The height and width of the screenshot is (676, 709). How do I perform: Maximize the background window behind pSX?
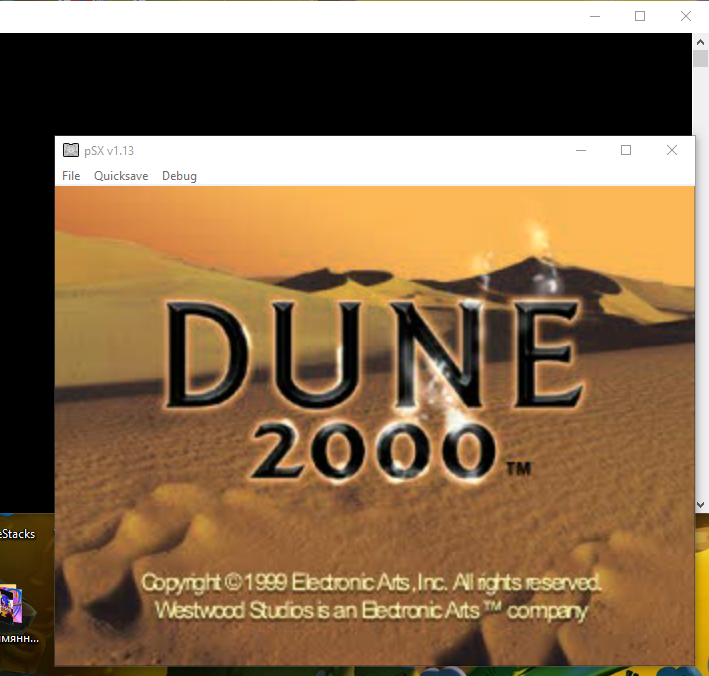point(640,16)
